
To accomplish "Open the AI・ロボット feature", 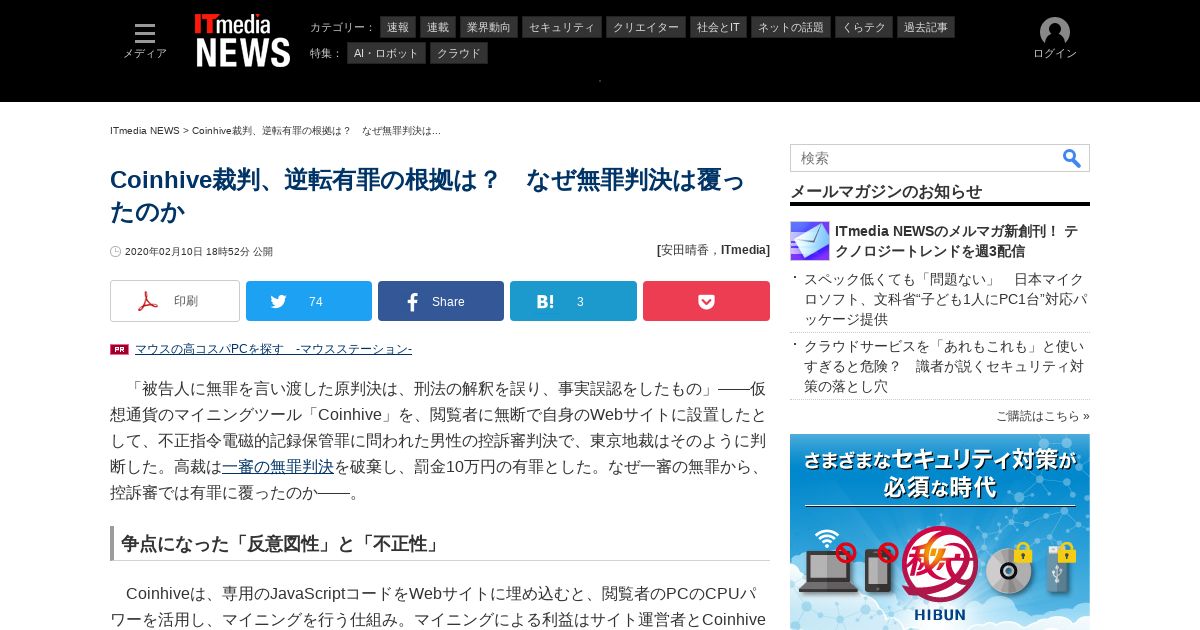I will point(386,53).
